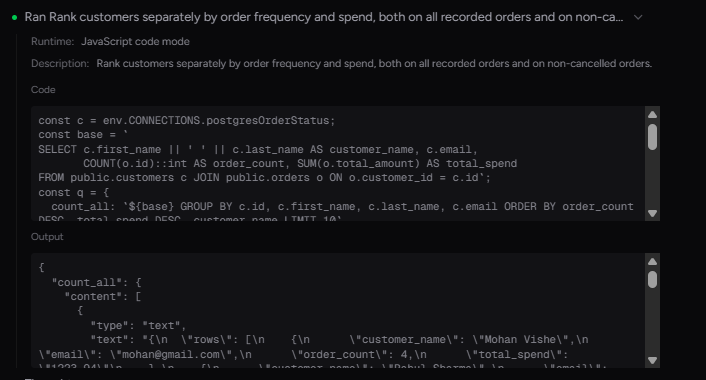Click the output line with mohan@gmail.com

tap(303, 354)
